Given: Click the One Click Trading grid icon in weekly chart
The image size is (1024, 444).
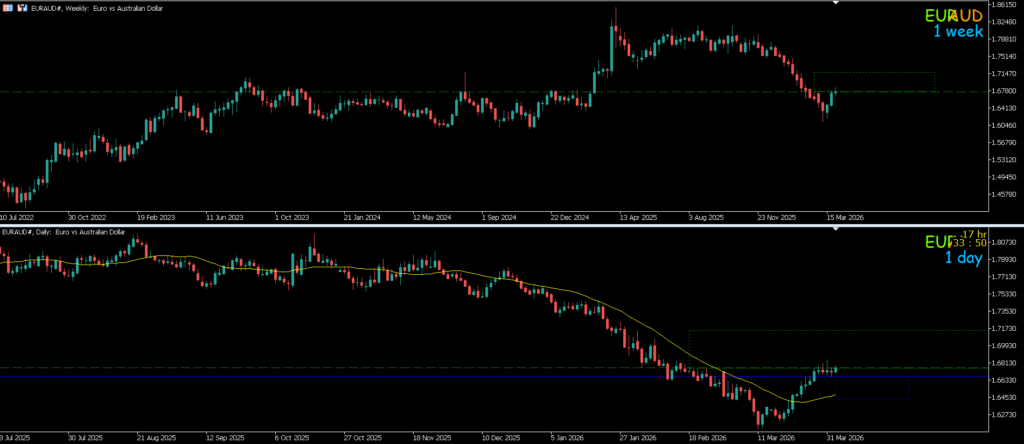Looking at the screenshot, I should point(8,6).
